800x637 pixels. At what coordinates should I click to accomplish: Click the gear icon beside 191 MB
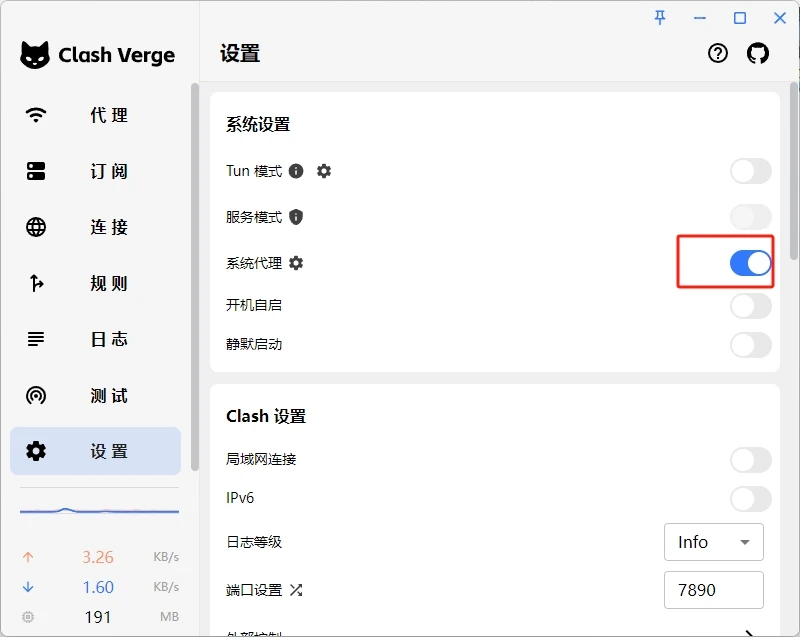point(28,617)
